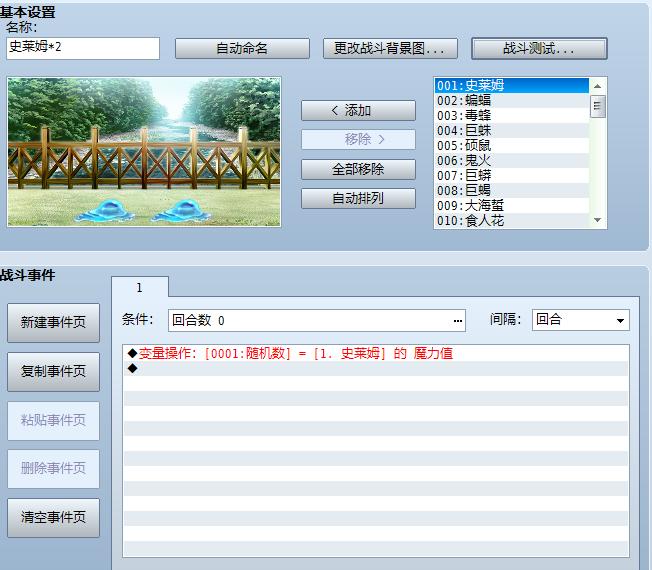Switch to battle event page tab 1
This screenshot has width=652, height=570.
pos(140,287)
